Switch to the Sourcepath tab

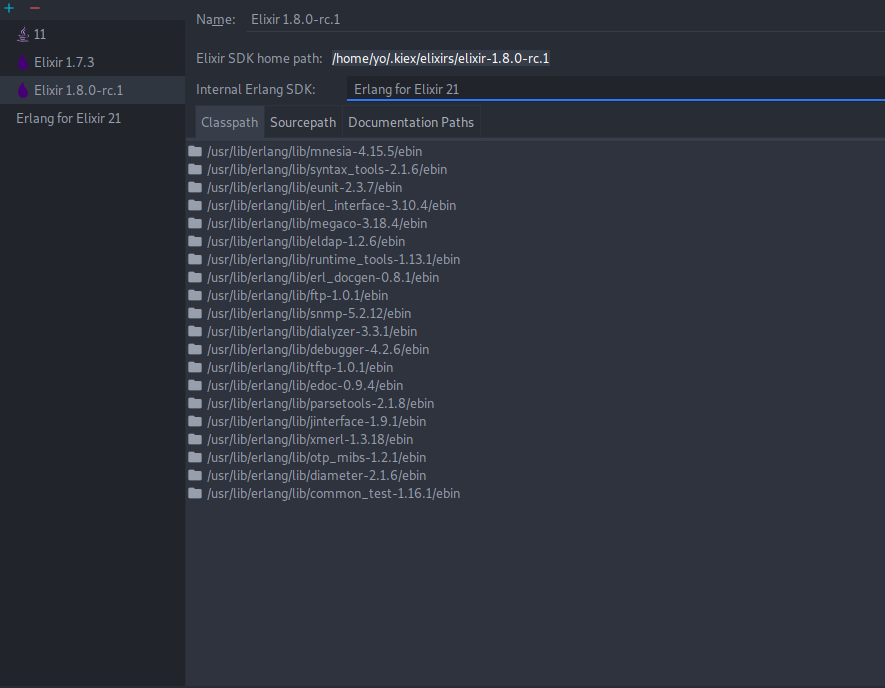[302, 122]
